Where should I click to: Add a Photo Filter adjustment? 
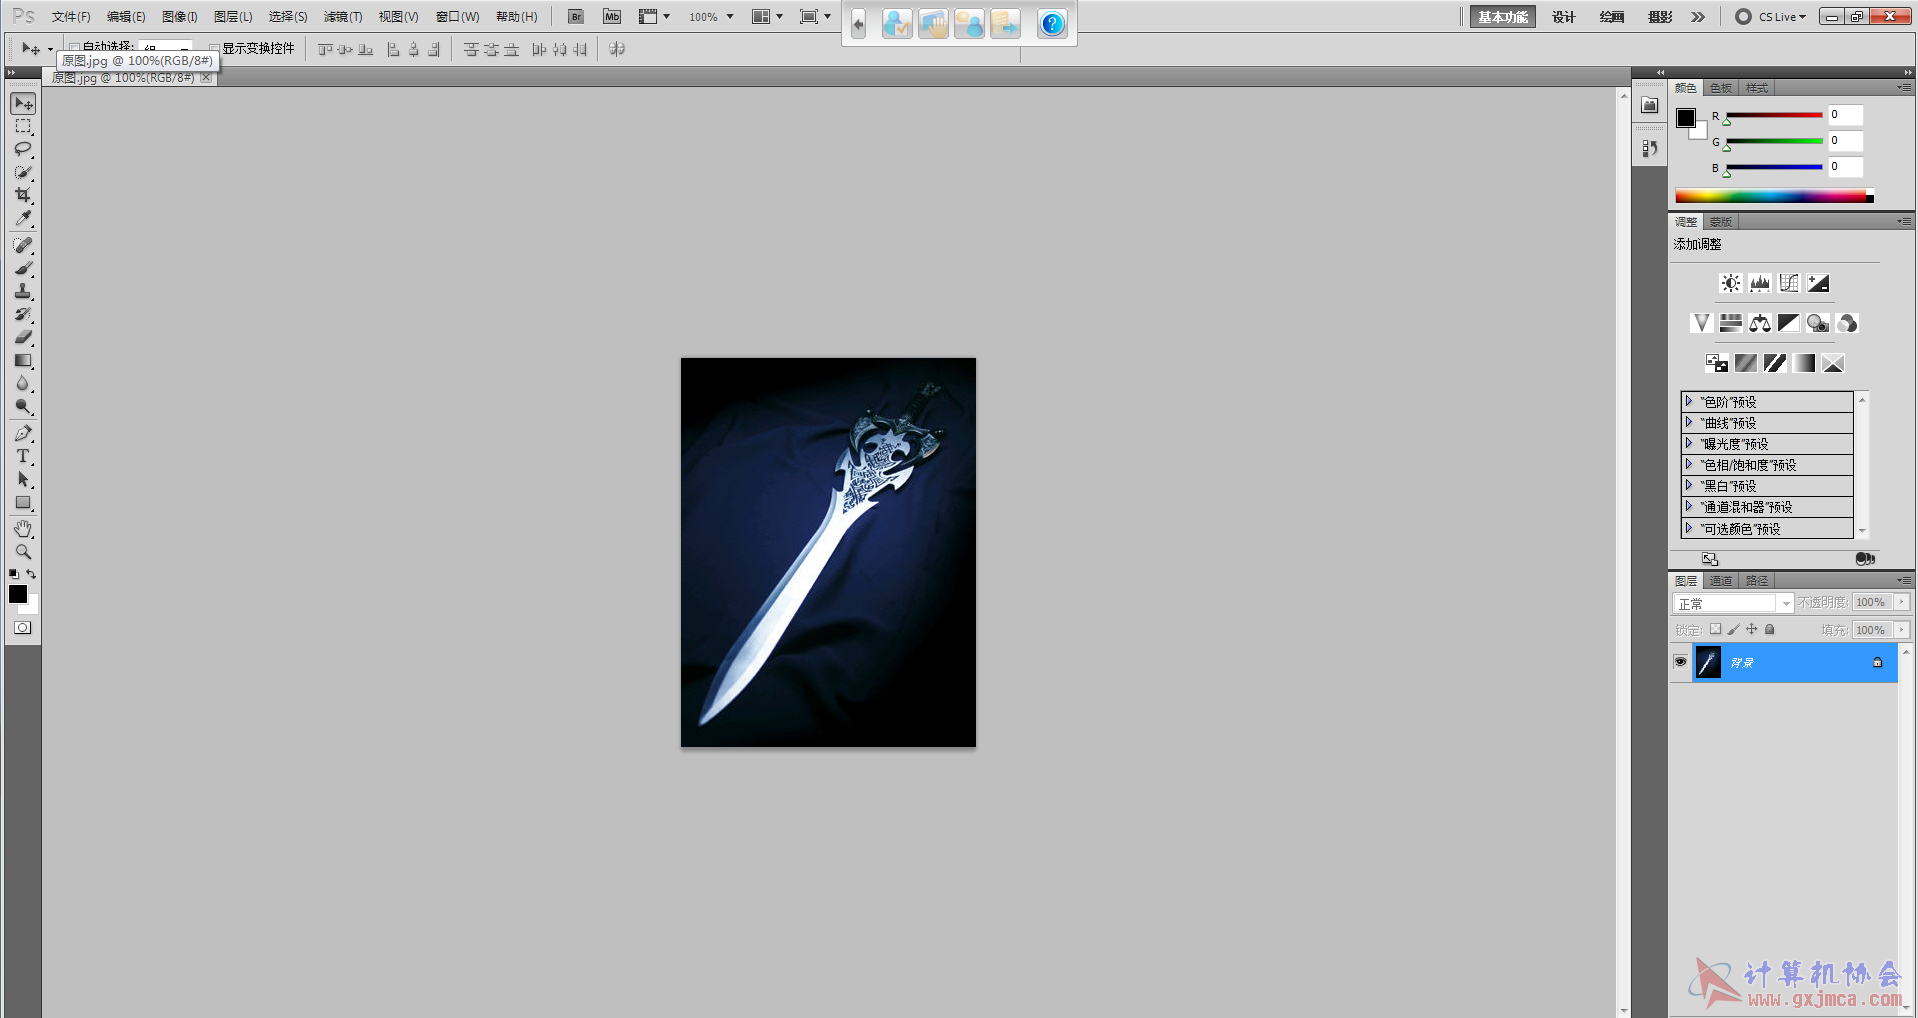pyautogui.click(x=1818, y=323)
